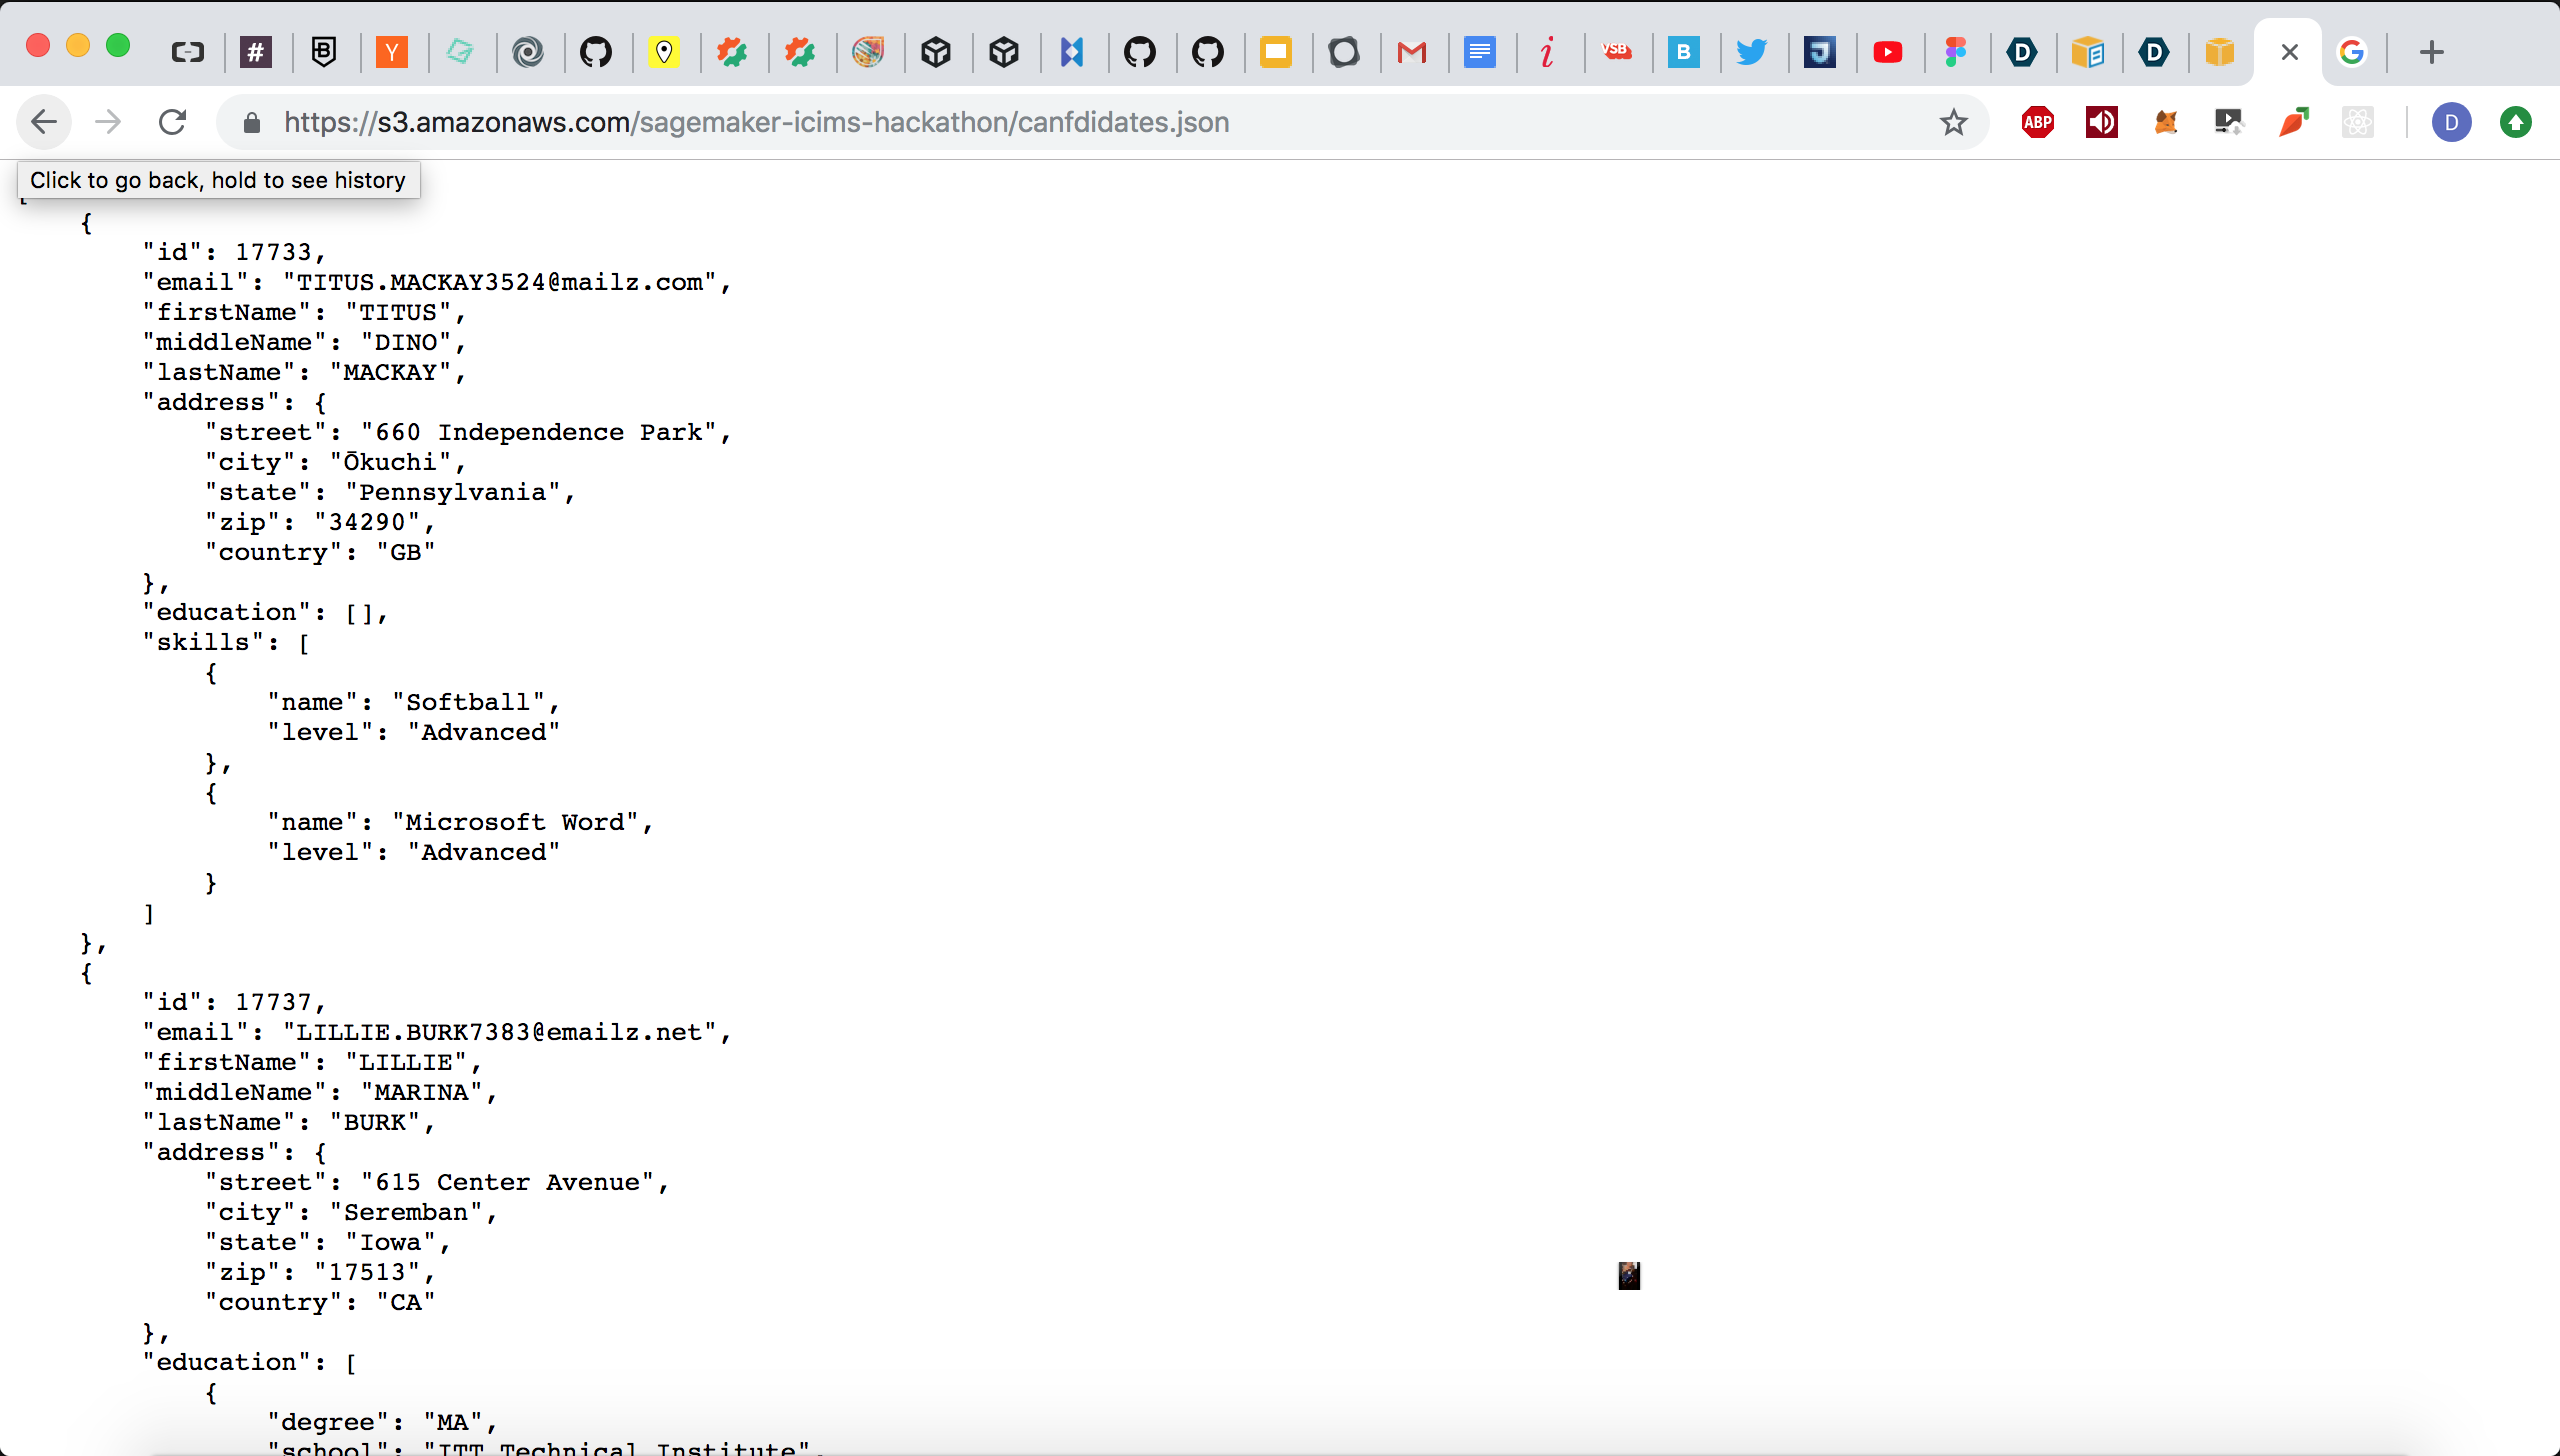2560x1456 pixels.
Task: Click the carrot extension icon
Action: [x=2293, y=122]
